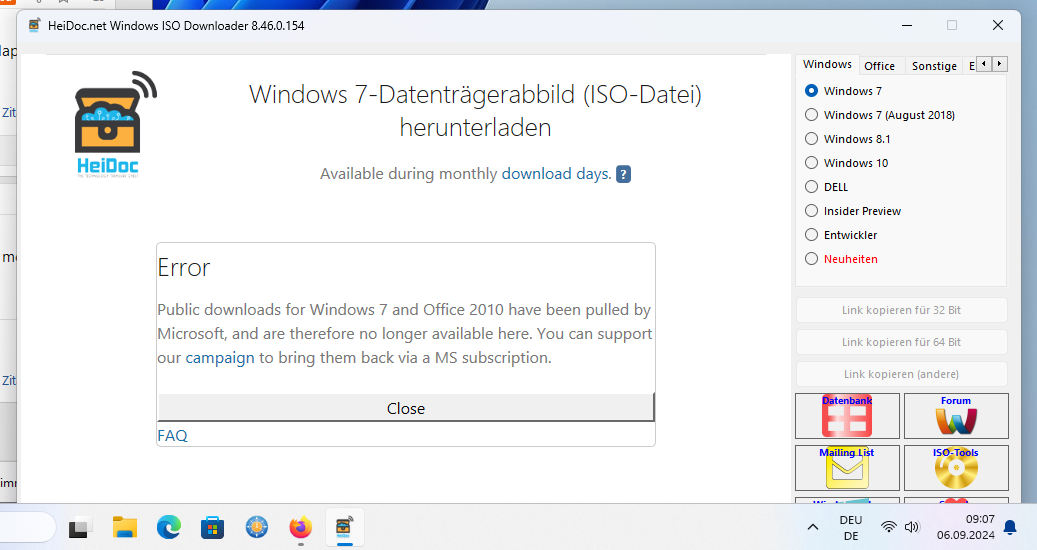Open the Office tab

click(x=879, y=65)
